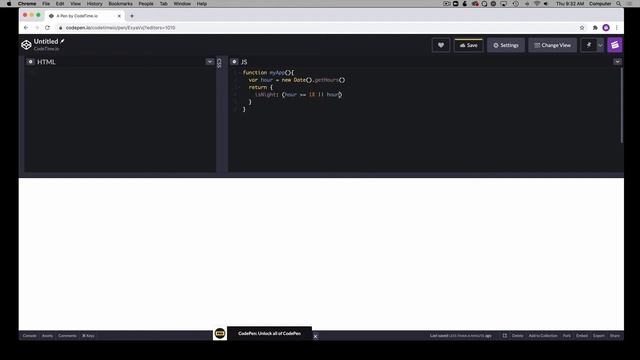Click the volume icon in menu bar
The height and width of the screenshot is (360, 640).
point(546,4)
